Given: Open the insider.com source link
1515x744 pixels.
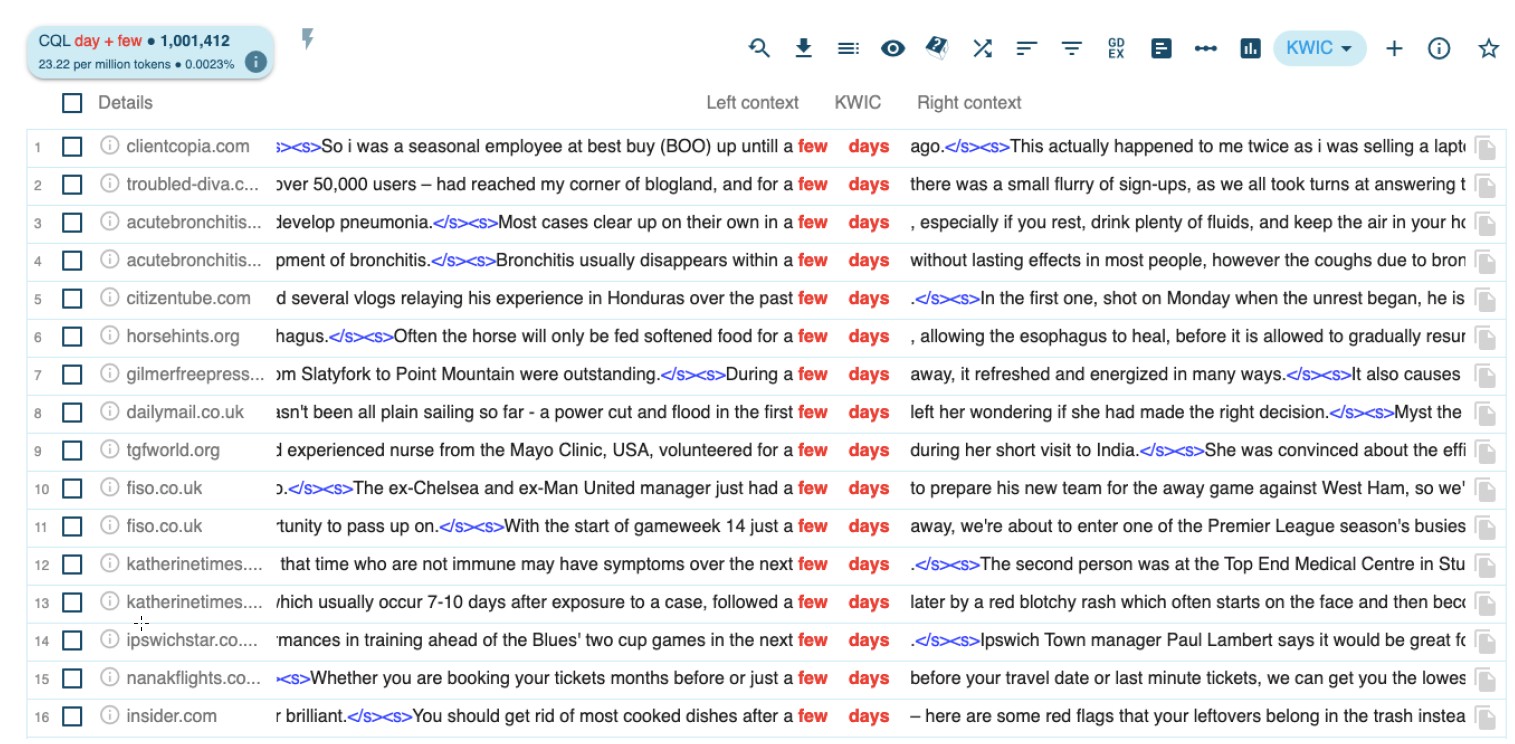Looking at the screenshot, I should [171, 716].
